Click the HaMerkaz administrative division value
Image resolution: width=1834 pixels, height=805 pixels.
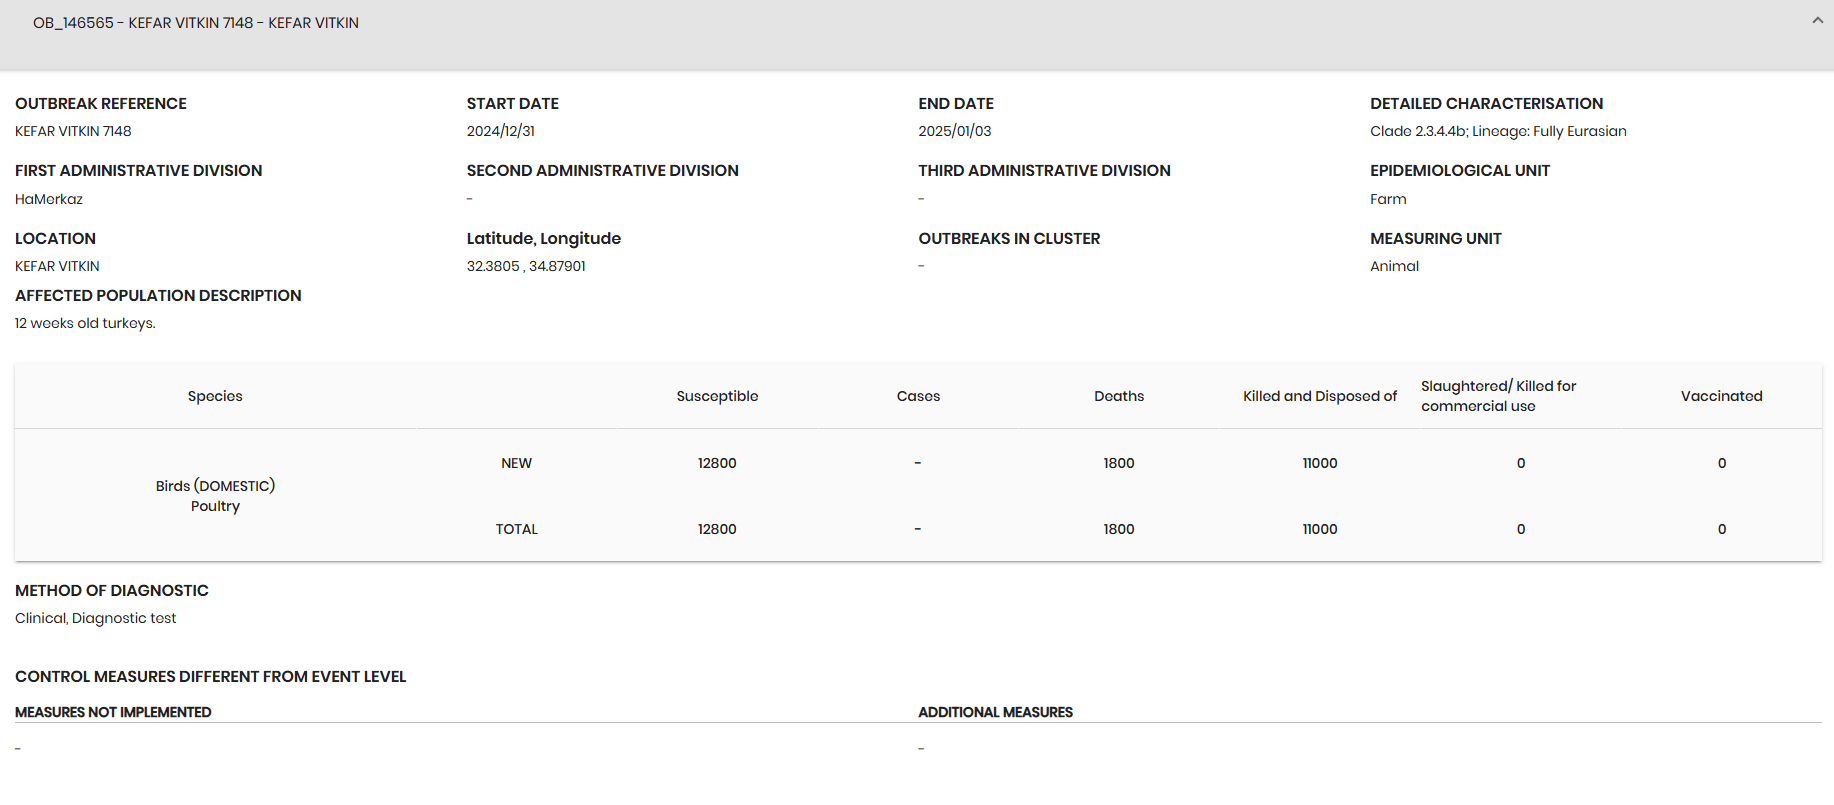tap(49, 199)
